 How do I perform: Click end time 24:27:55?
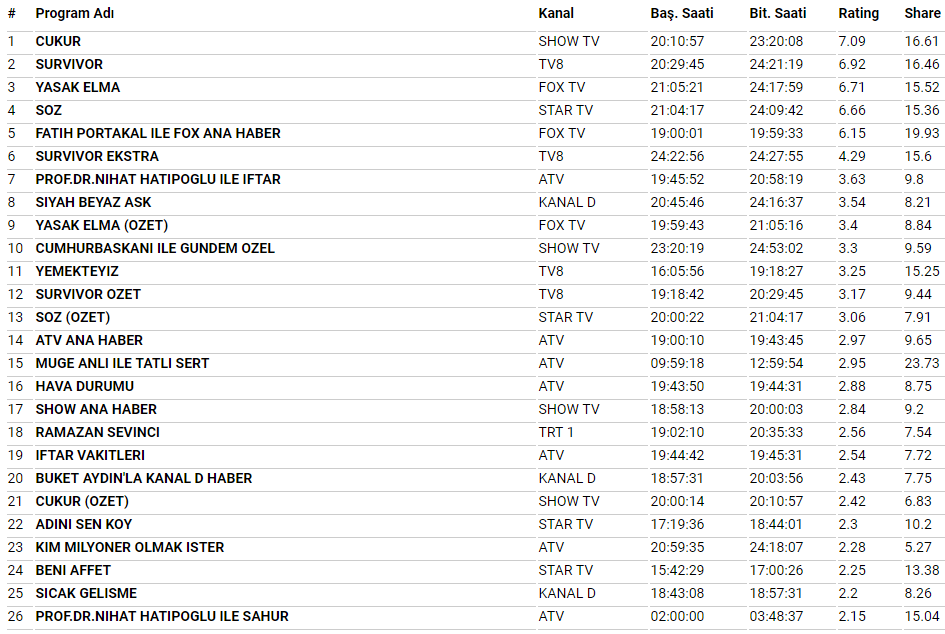point(776,156)
